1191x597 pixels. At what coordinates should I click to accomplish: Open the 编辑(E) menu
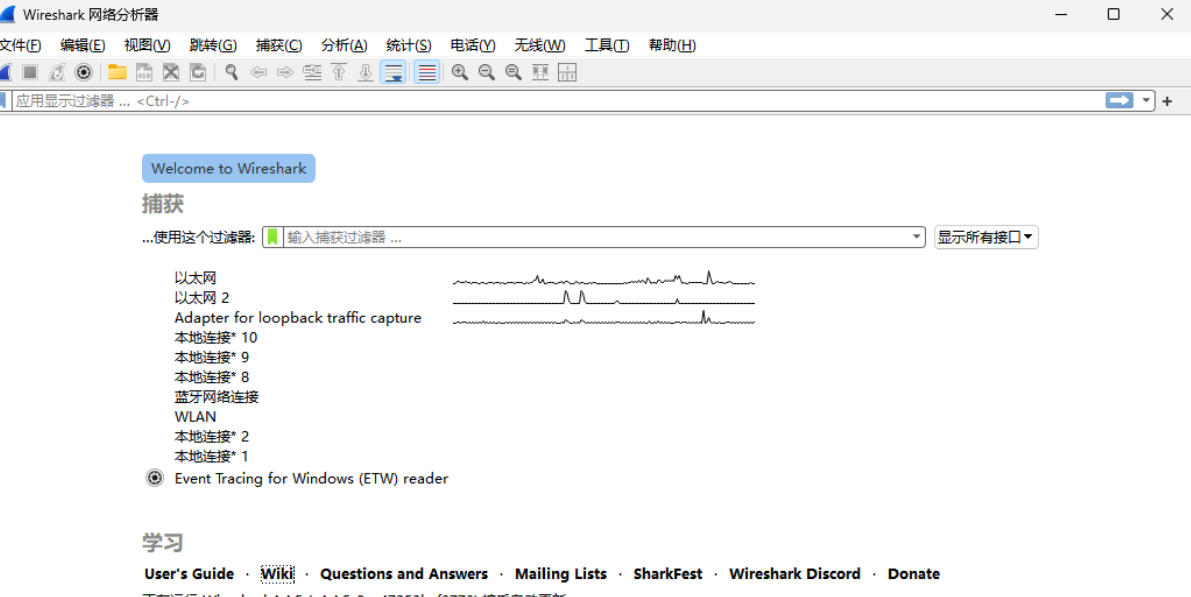click(83, 46)
